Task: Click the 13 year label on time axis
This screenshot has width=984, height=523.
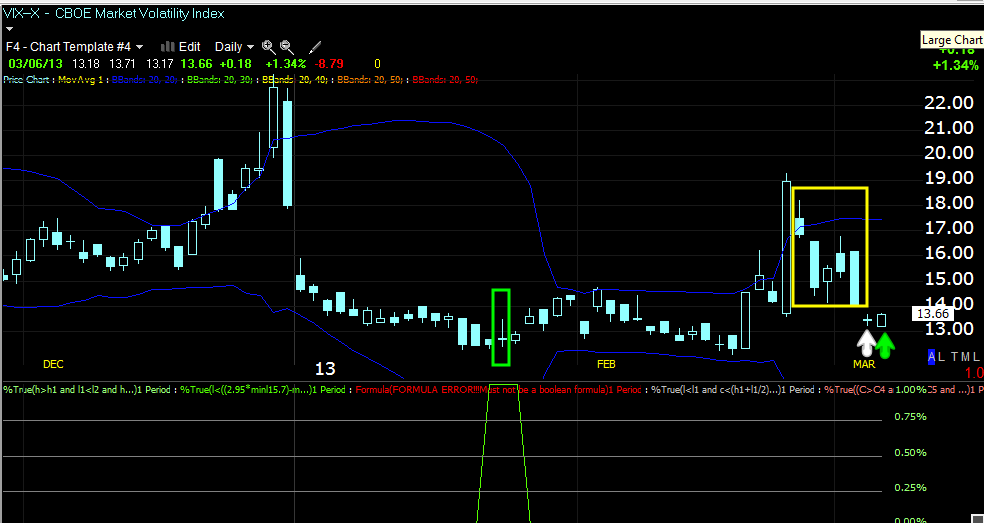Action: (x=325, y=369)
